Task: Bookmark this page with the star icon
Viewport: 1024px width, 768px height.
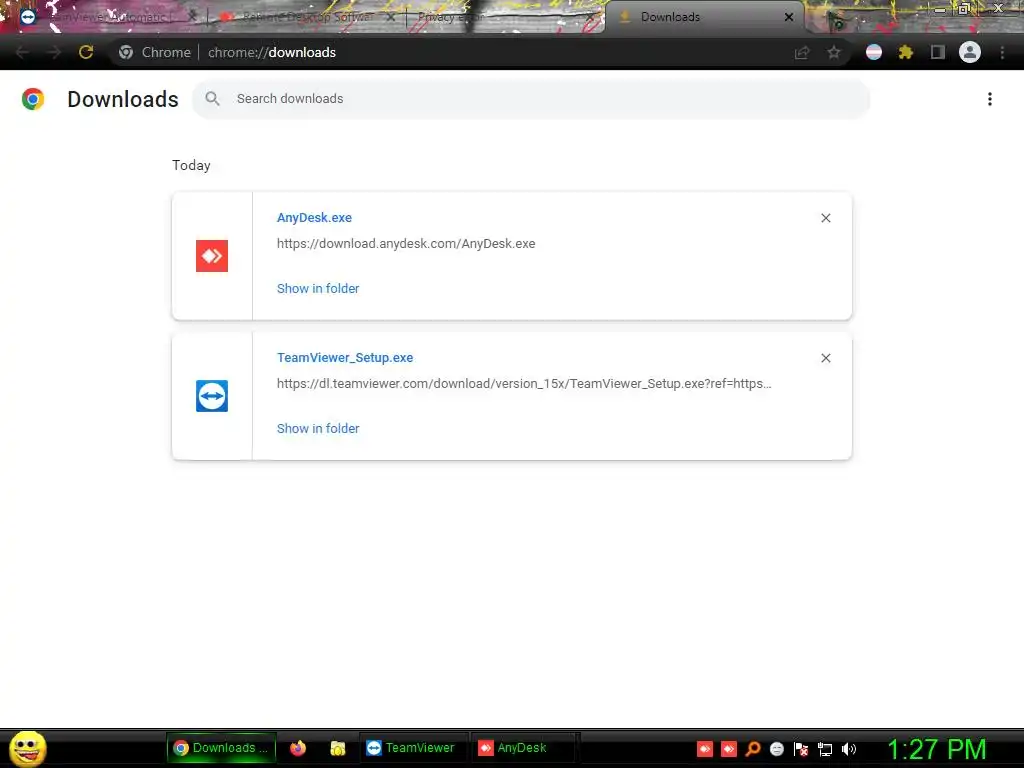Action: tap(834, 52)
